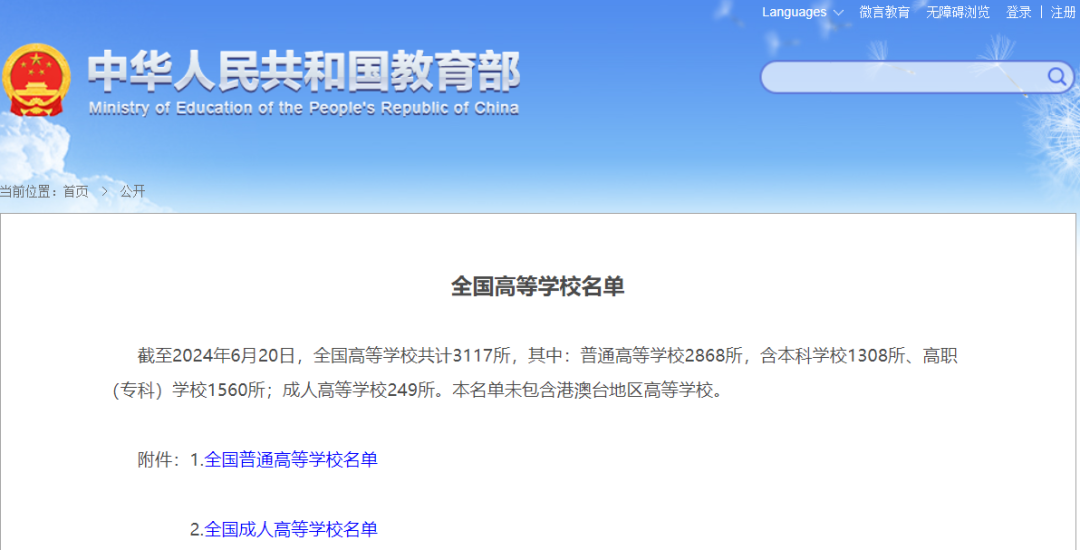Click the magnifying glass search icon
The image size is (1080, 550).
(x=1056, y=77)
